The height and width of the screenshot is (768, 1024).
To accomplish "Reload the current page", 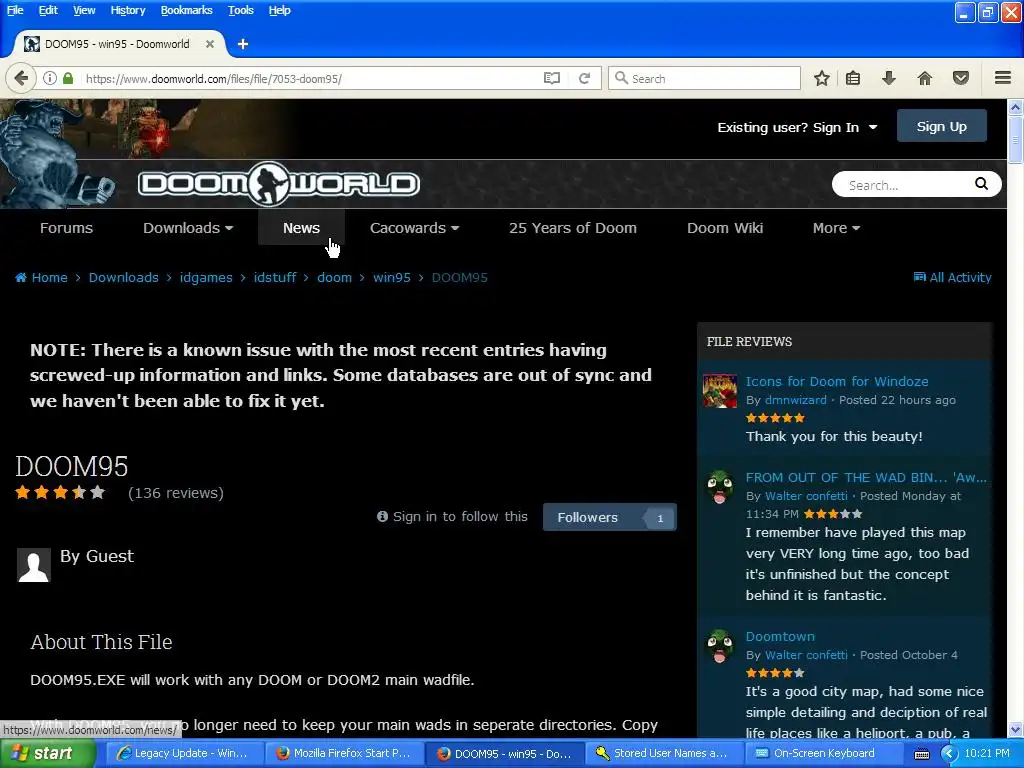I will pyautogui.click(x=584, y=78).
